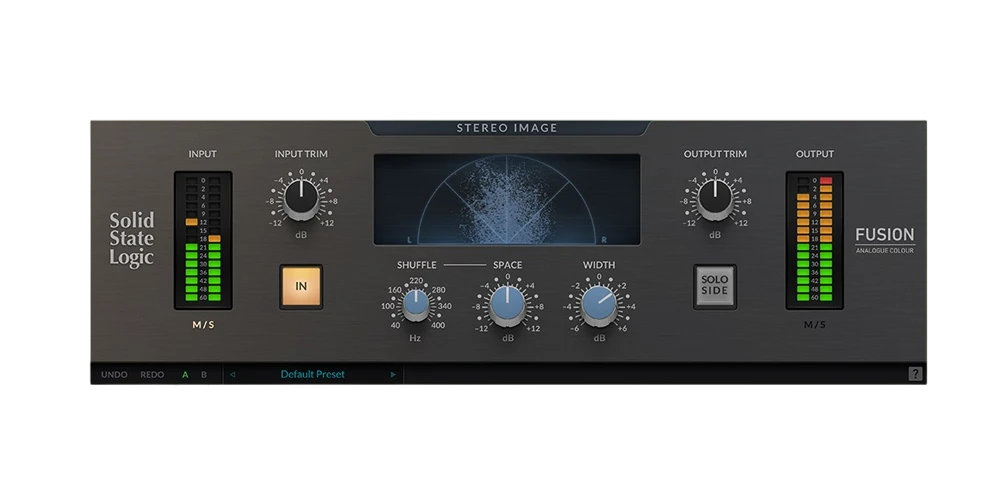Open help with the question mark icon
Viewport: 1000px width, 500px height.
point(915,374)
